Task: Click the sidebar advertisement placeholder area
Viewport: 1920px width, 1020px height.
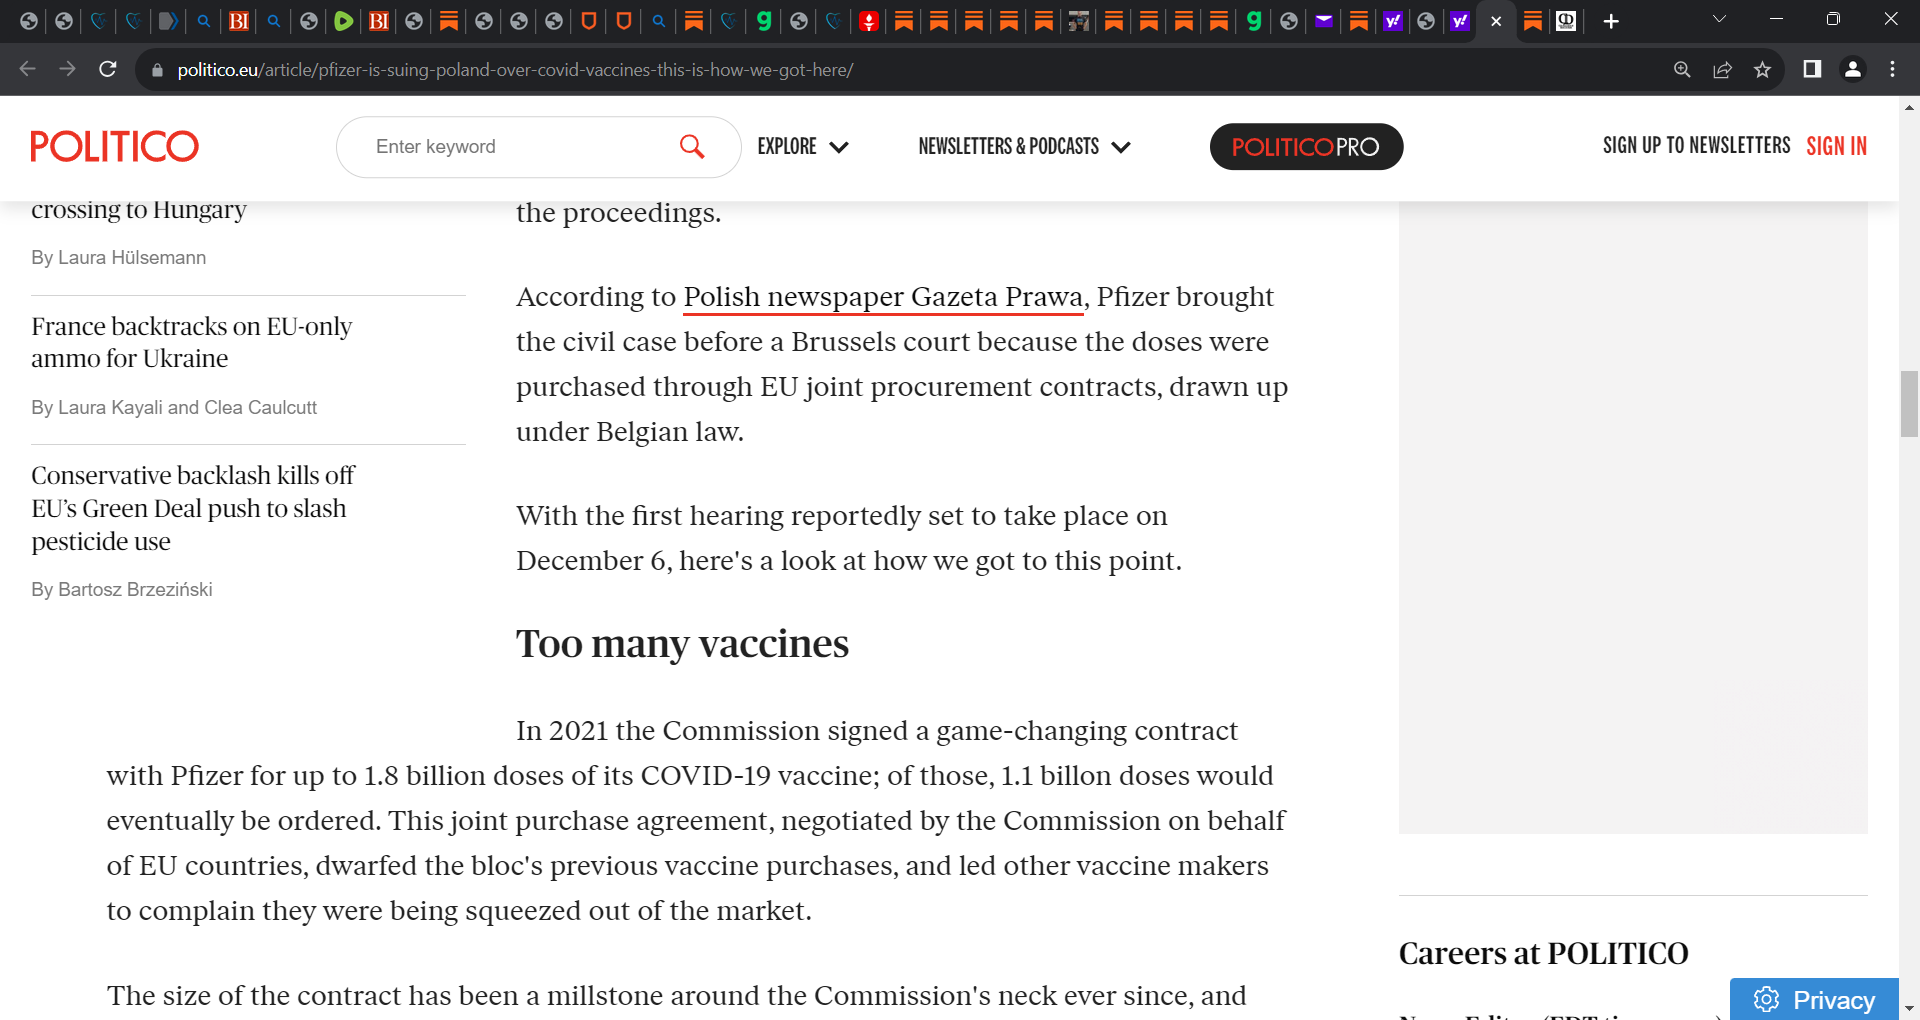Action: (x=1633, y=517)
